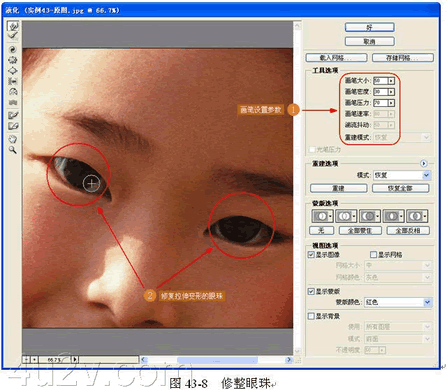Open the 画笔密度 slider popup arrow
447x390 pixels.
tap(391, 91)
